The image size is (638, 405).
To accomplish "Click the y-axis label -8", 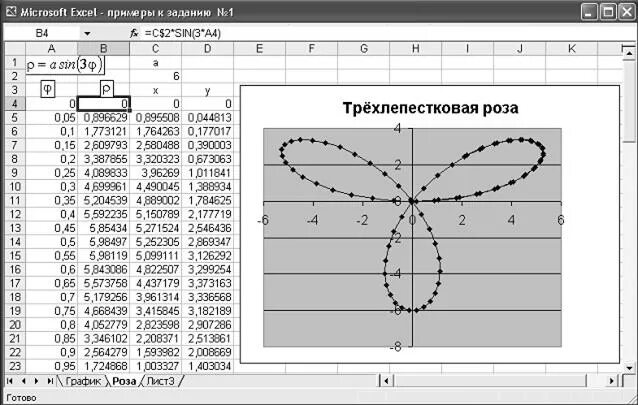I will click(395, 347).
